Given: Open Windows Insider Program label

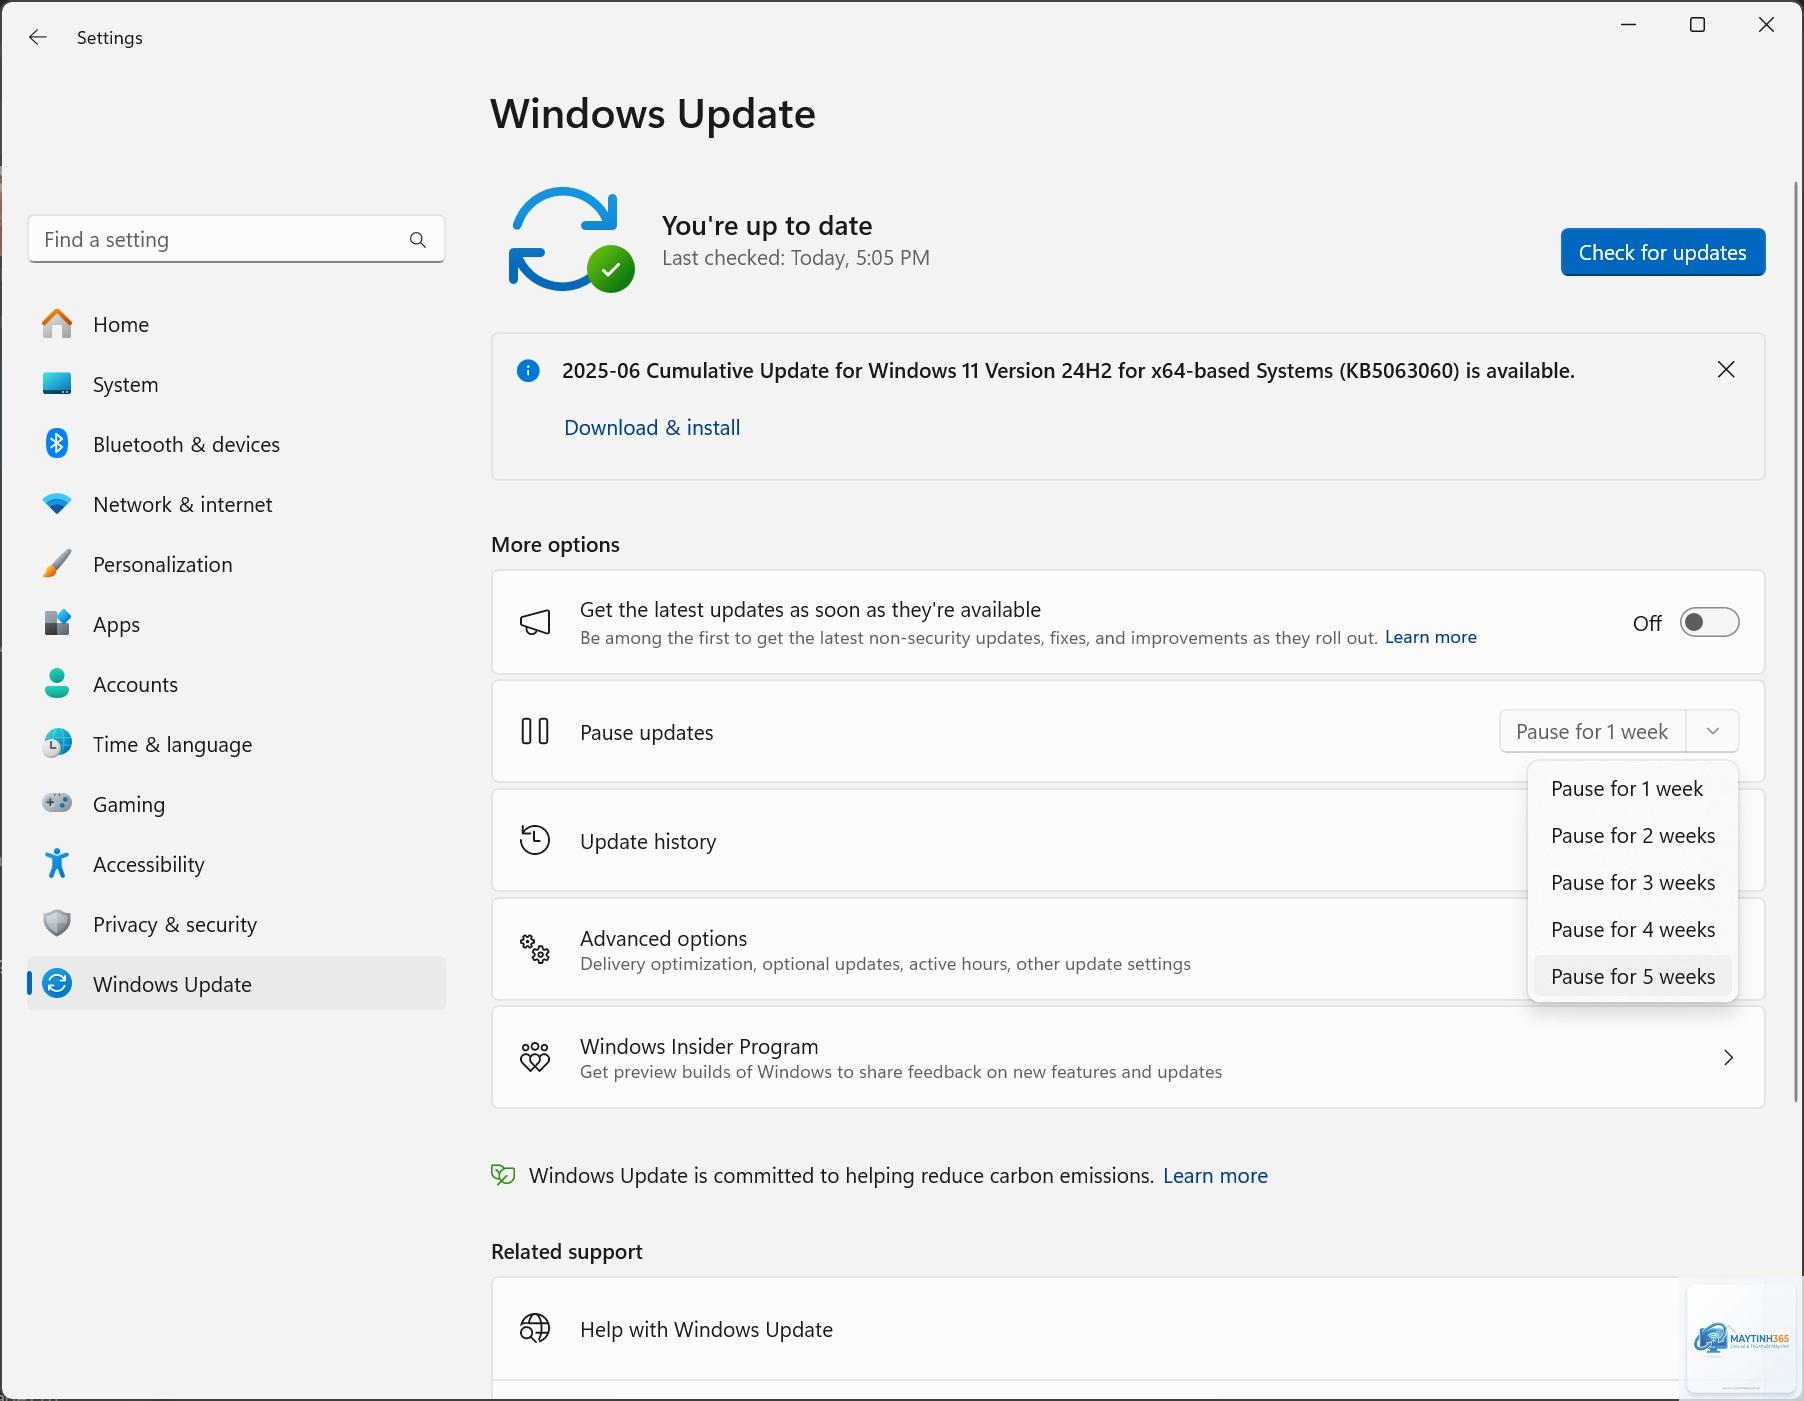Looking at the screenshot, I should (x=699, y=1046).
